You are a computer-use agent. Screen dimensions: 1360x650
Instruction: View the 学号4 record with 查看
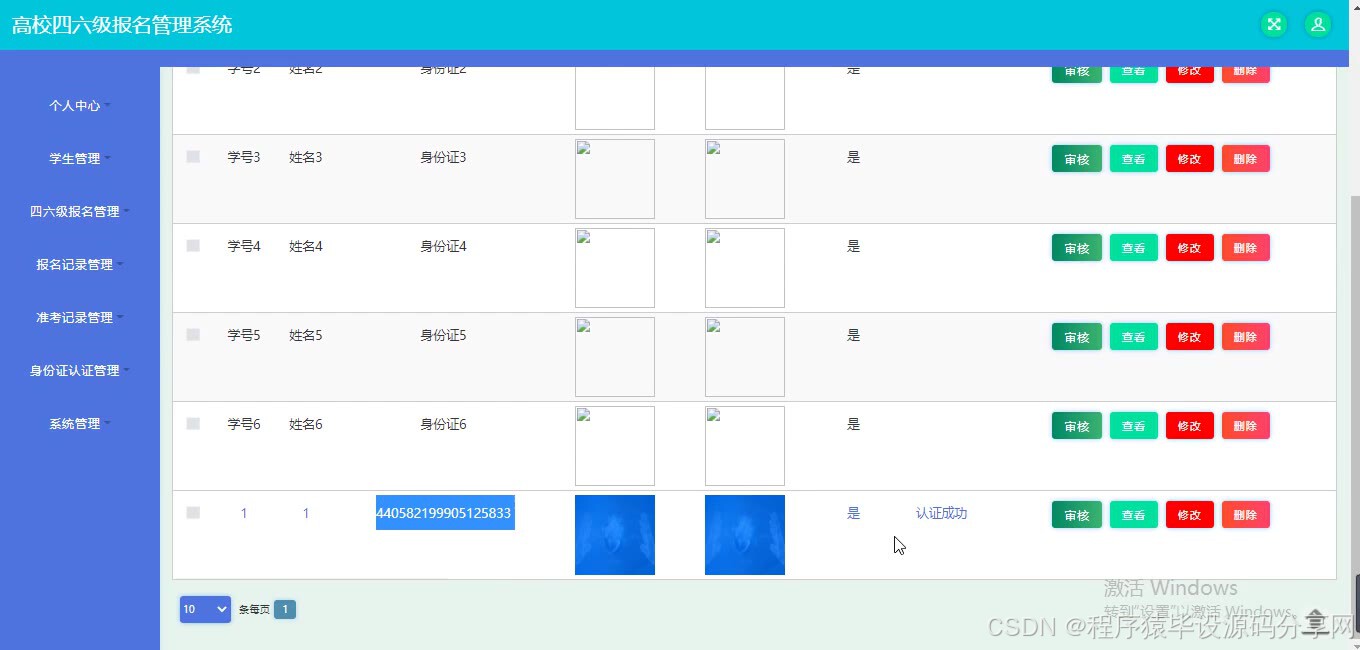(x=1133, y=248)
